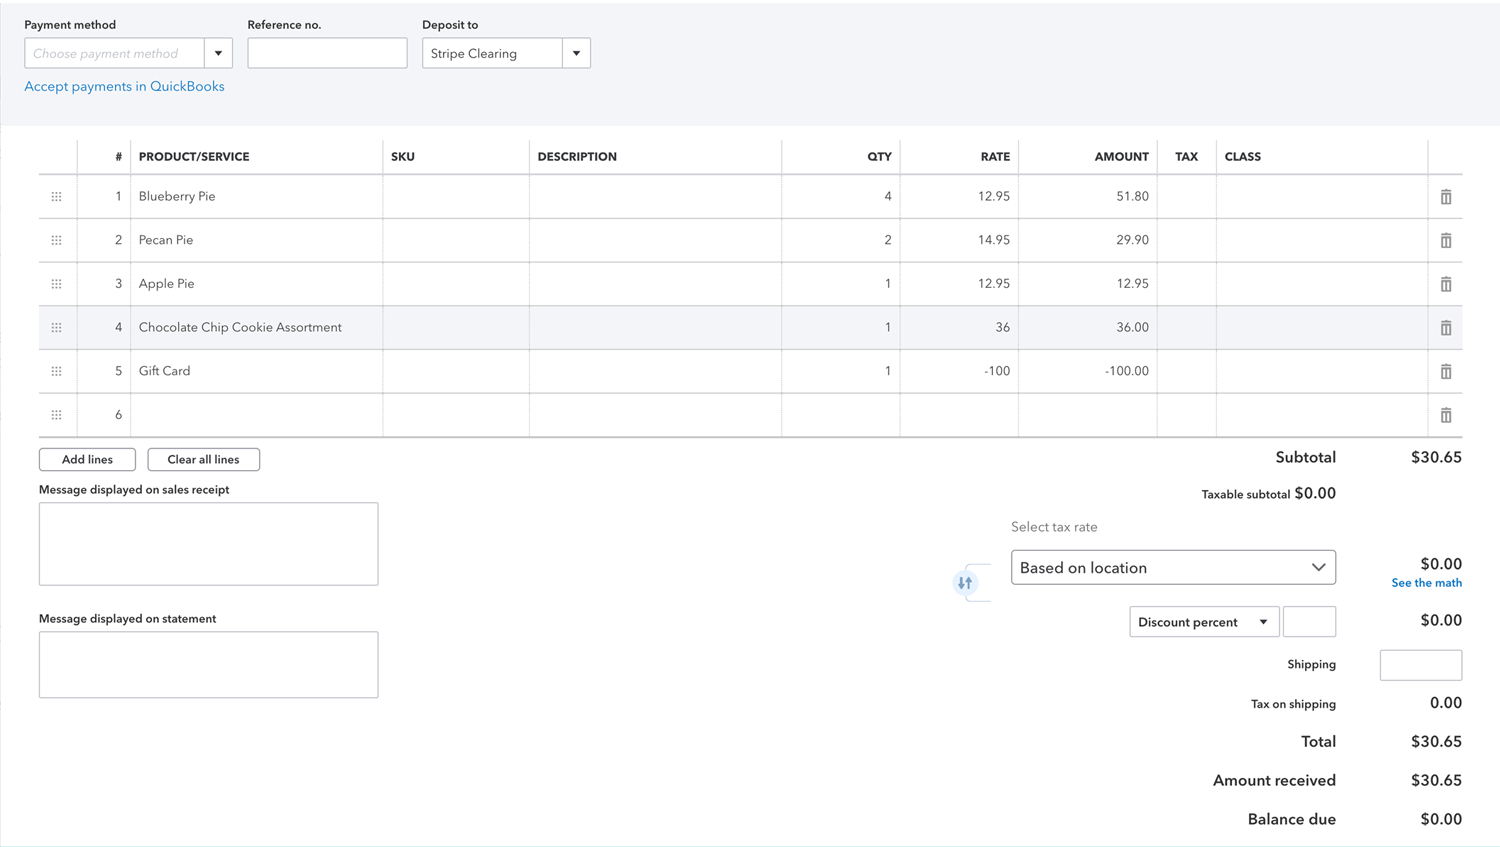Delete the Blueberry Pie line

[x=1445, y=197]
